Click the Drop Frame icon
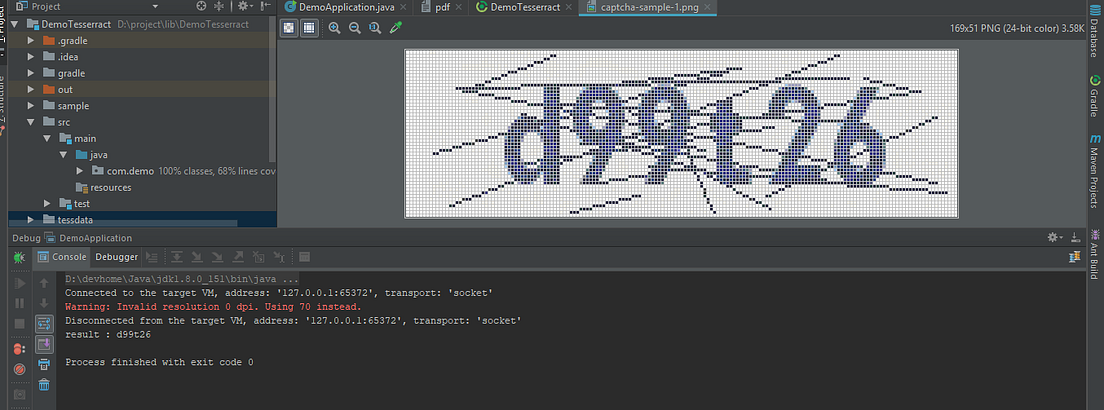Image resolution: width=1104 pixels, height=410 pixels. tap(258, 257)
